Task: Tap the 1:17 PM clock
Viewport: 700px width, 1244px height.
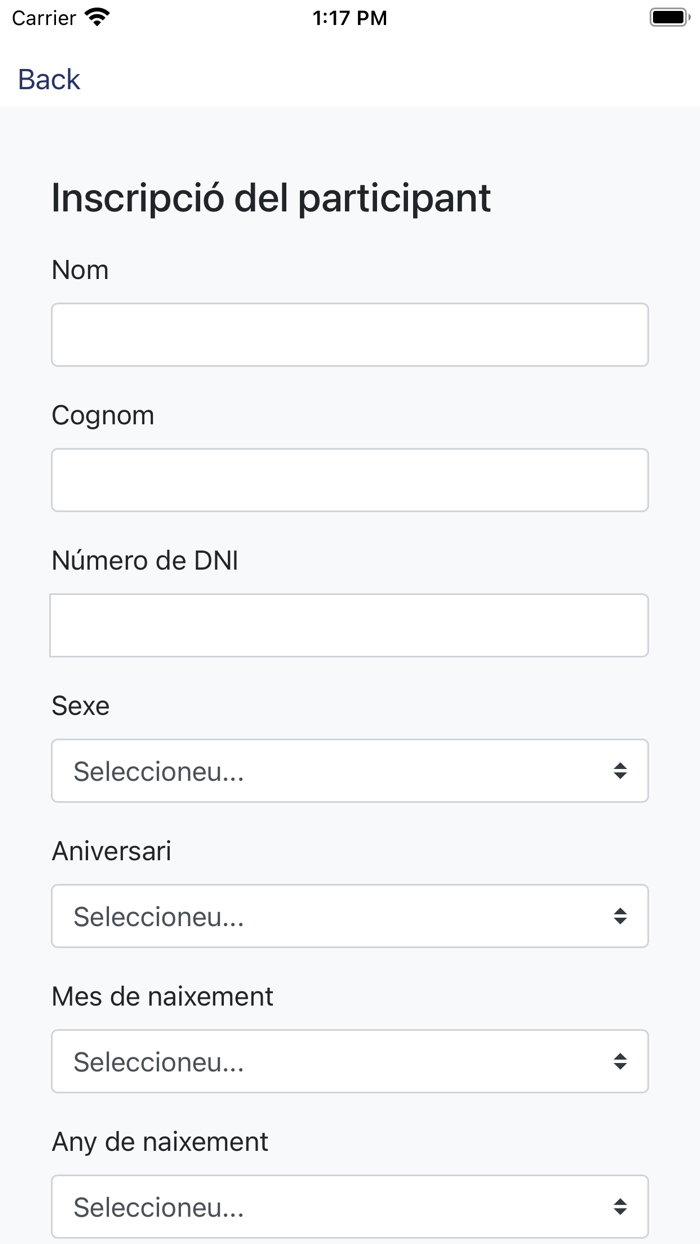Action: pos(350,17)
